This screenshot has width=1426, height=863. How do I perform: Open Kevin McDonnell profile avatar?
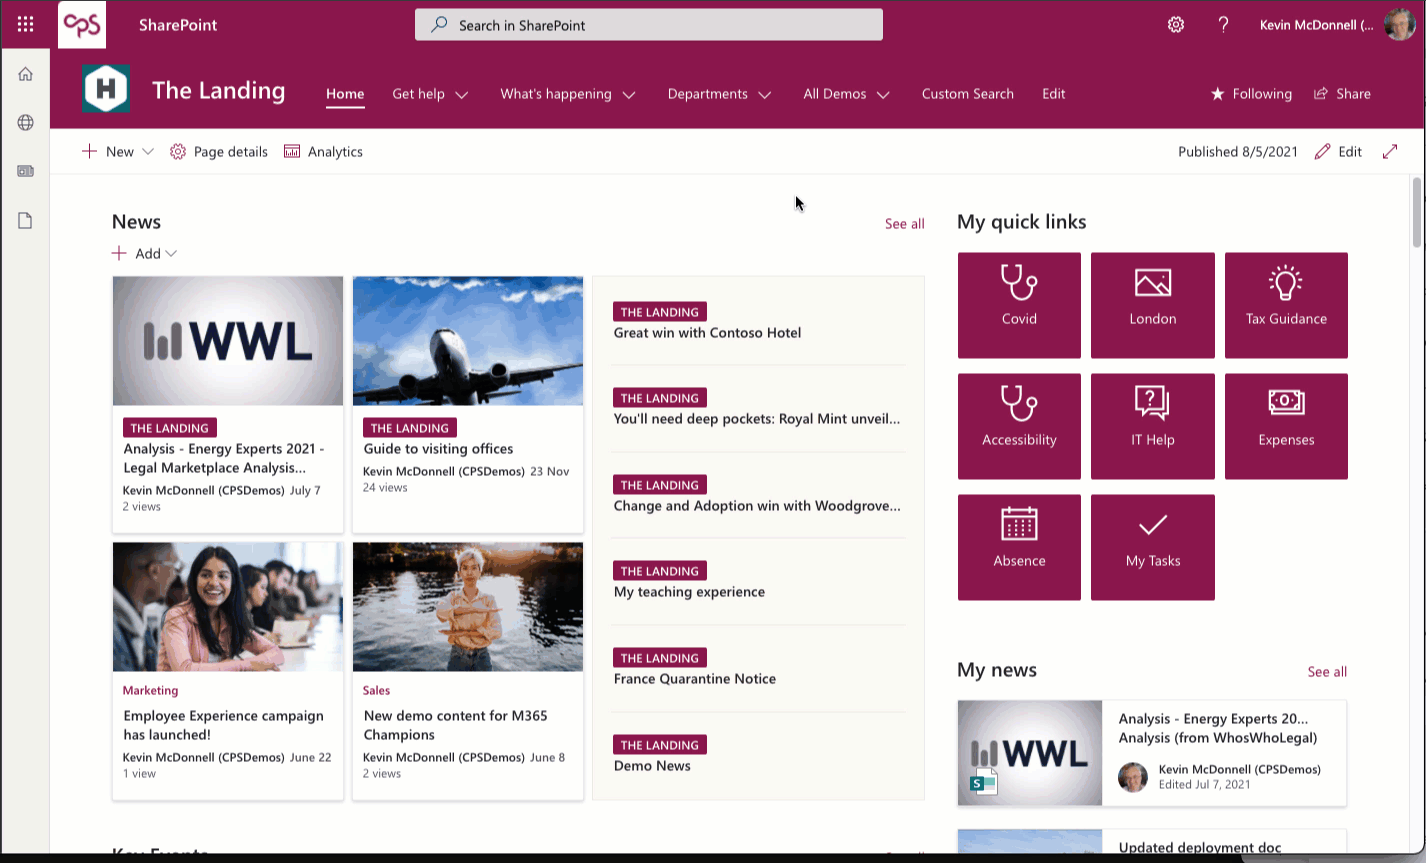coord(1399,24)
